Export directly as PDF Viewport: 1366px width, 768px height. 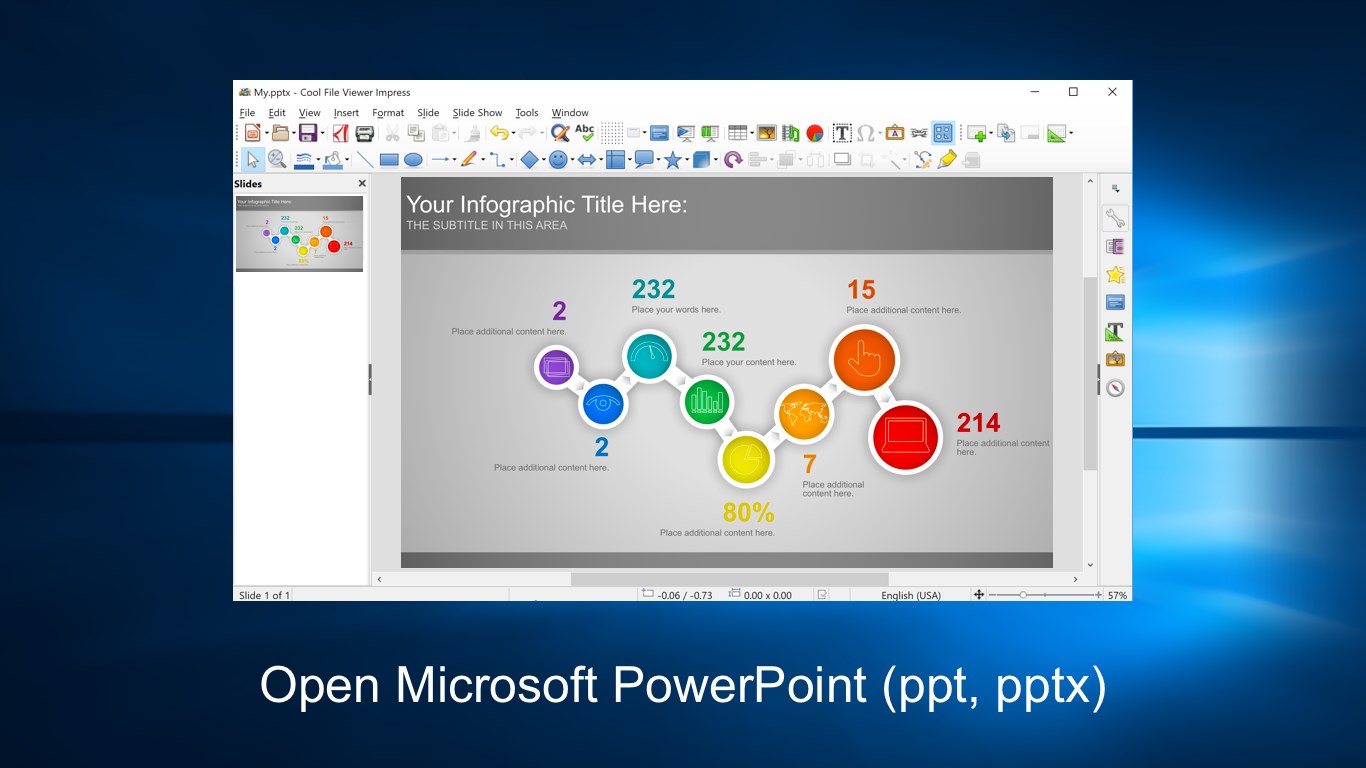pos(340,132)
